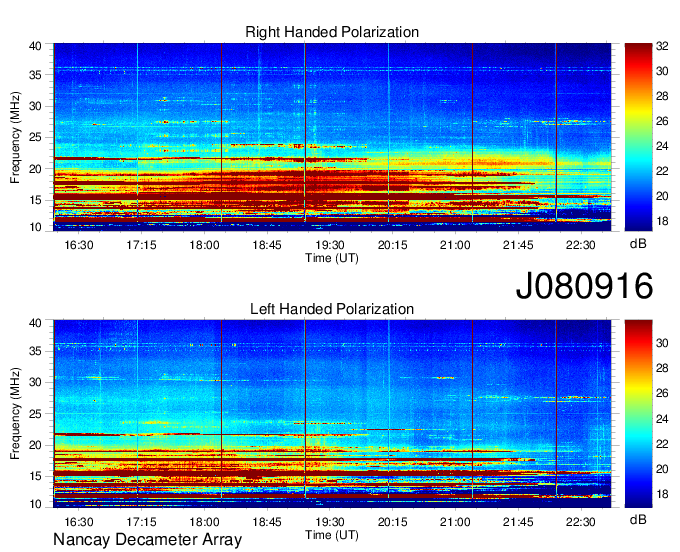Click the upper colorbar gradient scale

pos(638,137)
